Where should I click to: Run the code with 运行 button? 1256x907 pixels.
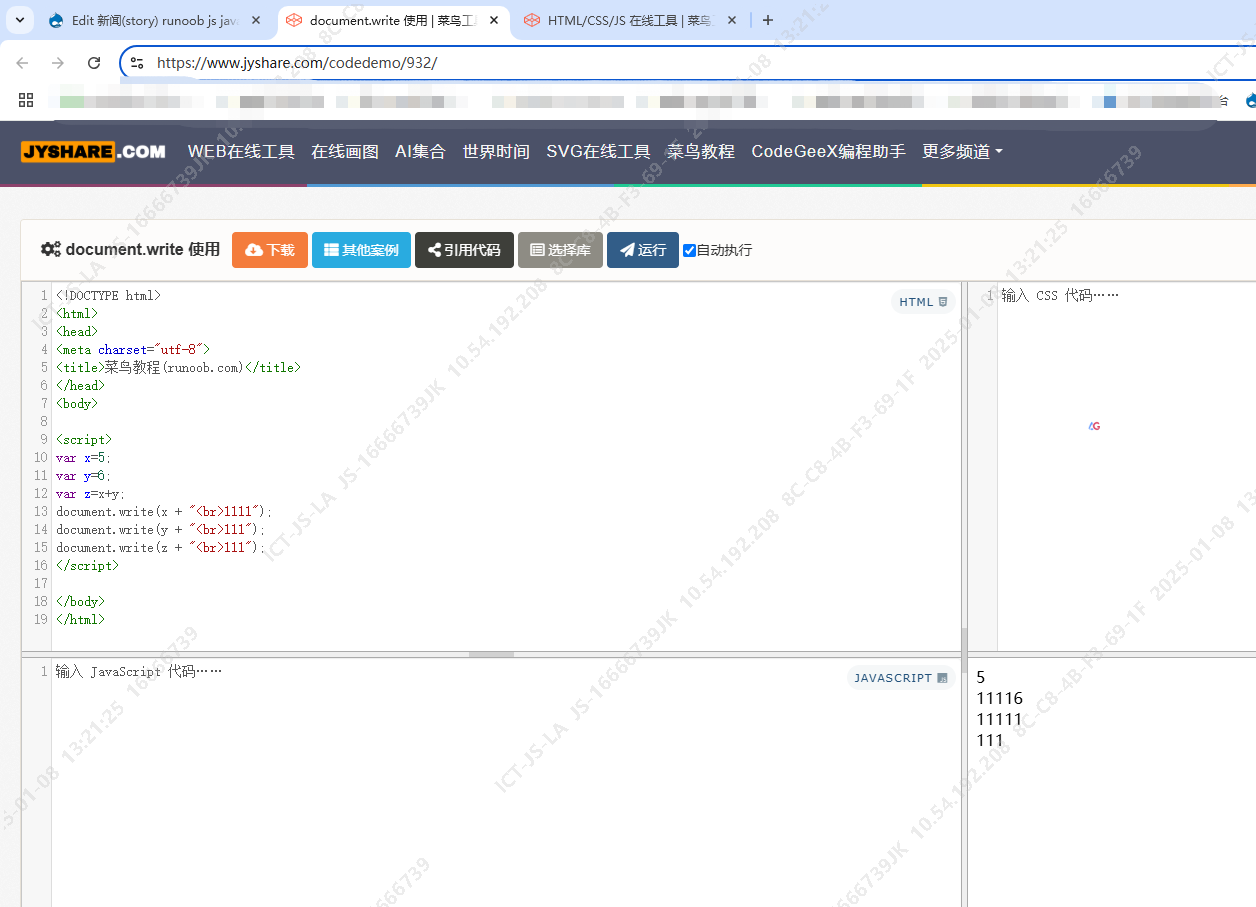(643, 250)
